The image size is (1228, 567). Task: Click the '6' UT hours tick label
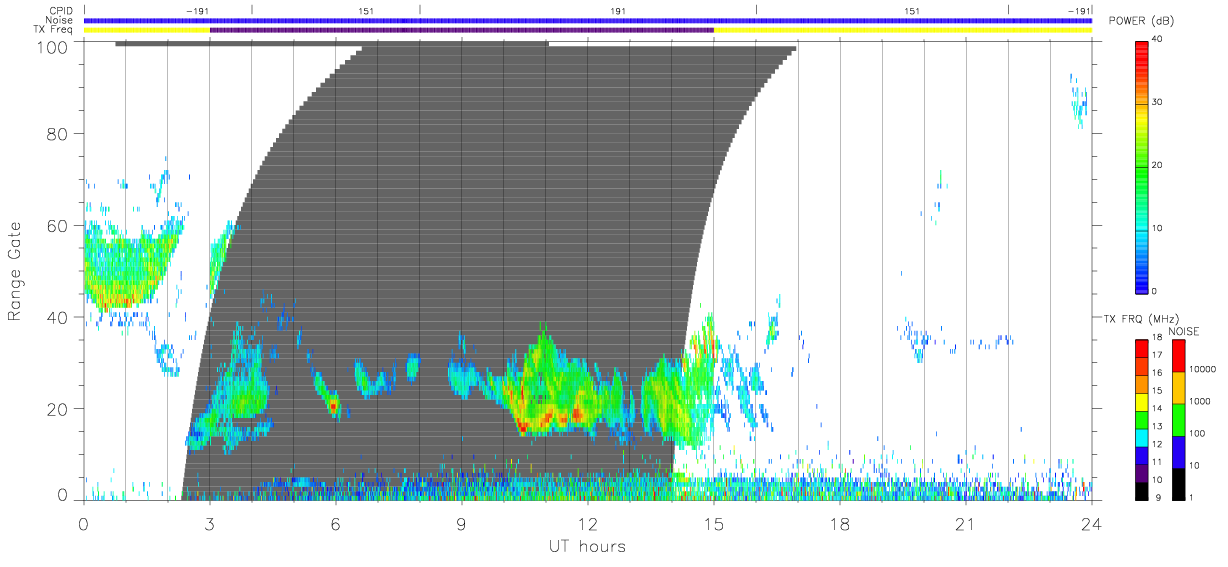(x=336, y=524)
